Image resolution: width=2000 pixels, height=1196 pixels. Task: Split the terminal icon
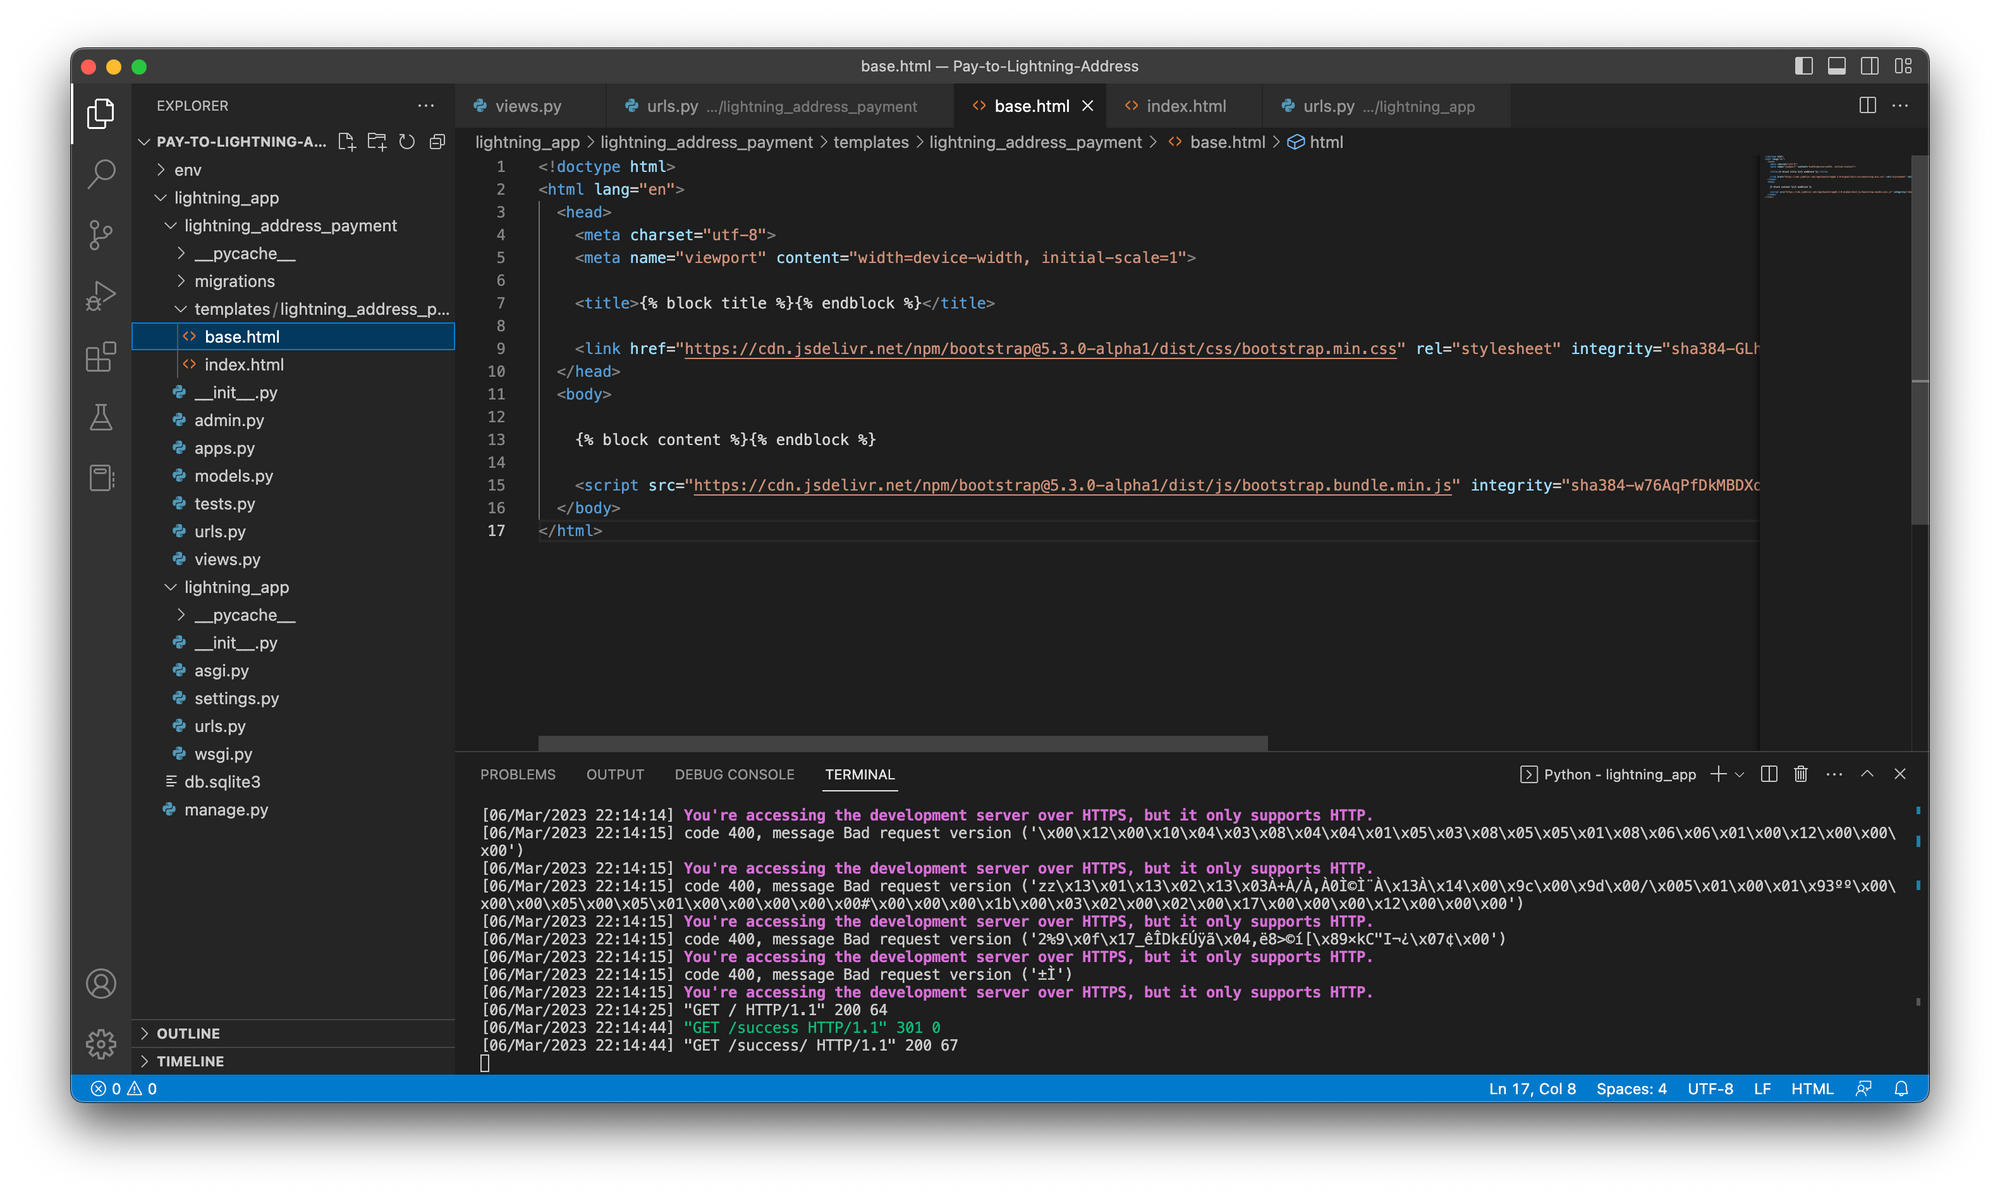coord(1769,774)
